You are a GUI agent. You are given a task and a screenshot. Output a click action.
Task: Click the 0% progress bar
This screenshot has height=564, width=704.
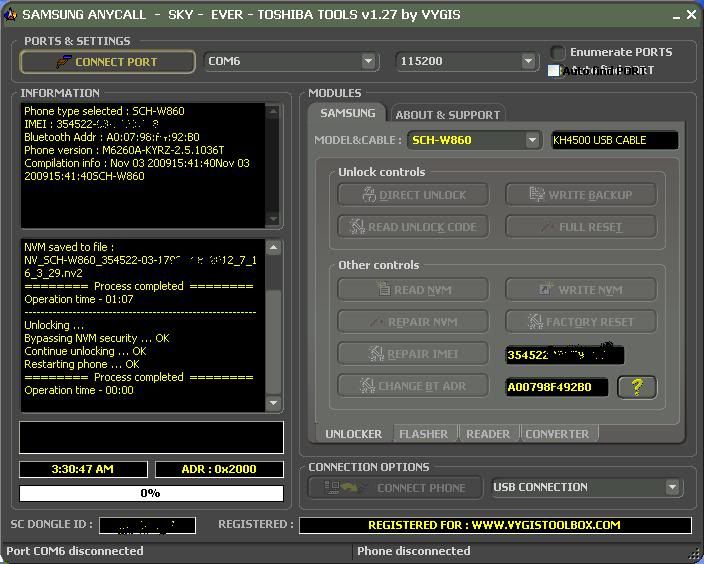pyautogui.click(x=151, y=493)
